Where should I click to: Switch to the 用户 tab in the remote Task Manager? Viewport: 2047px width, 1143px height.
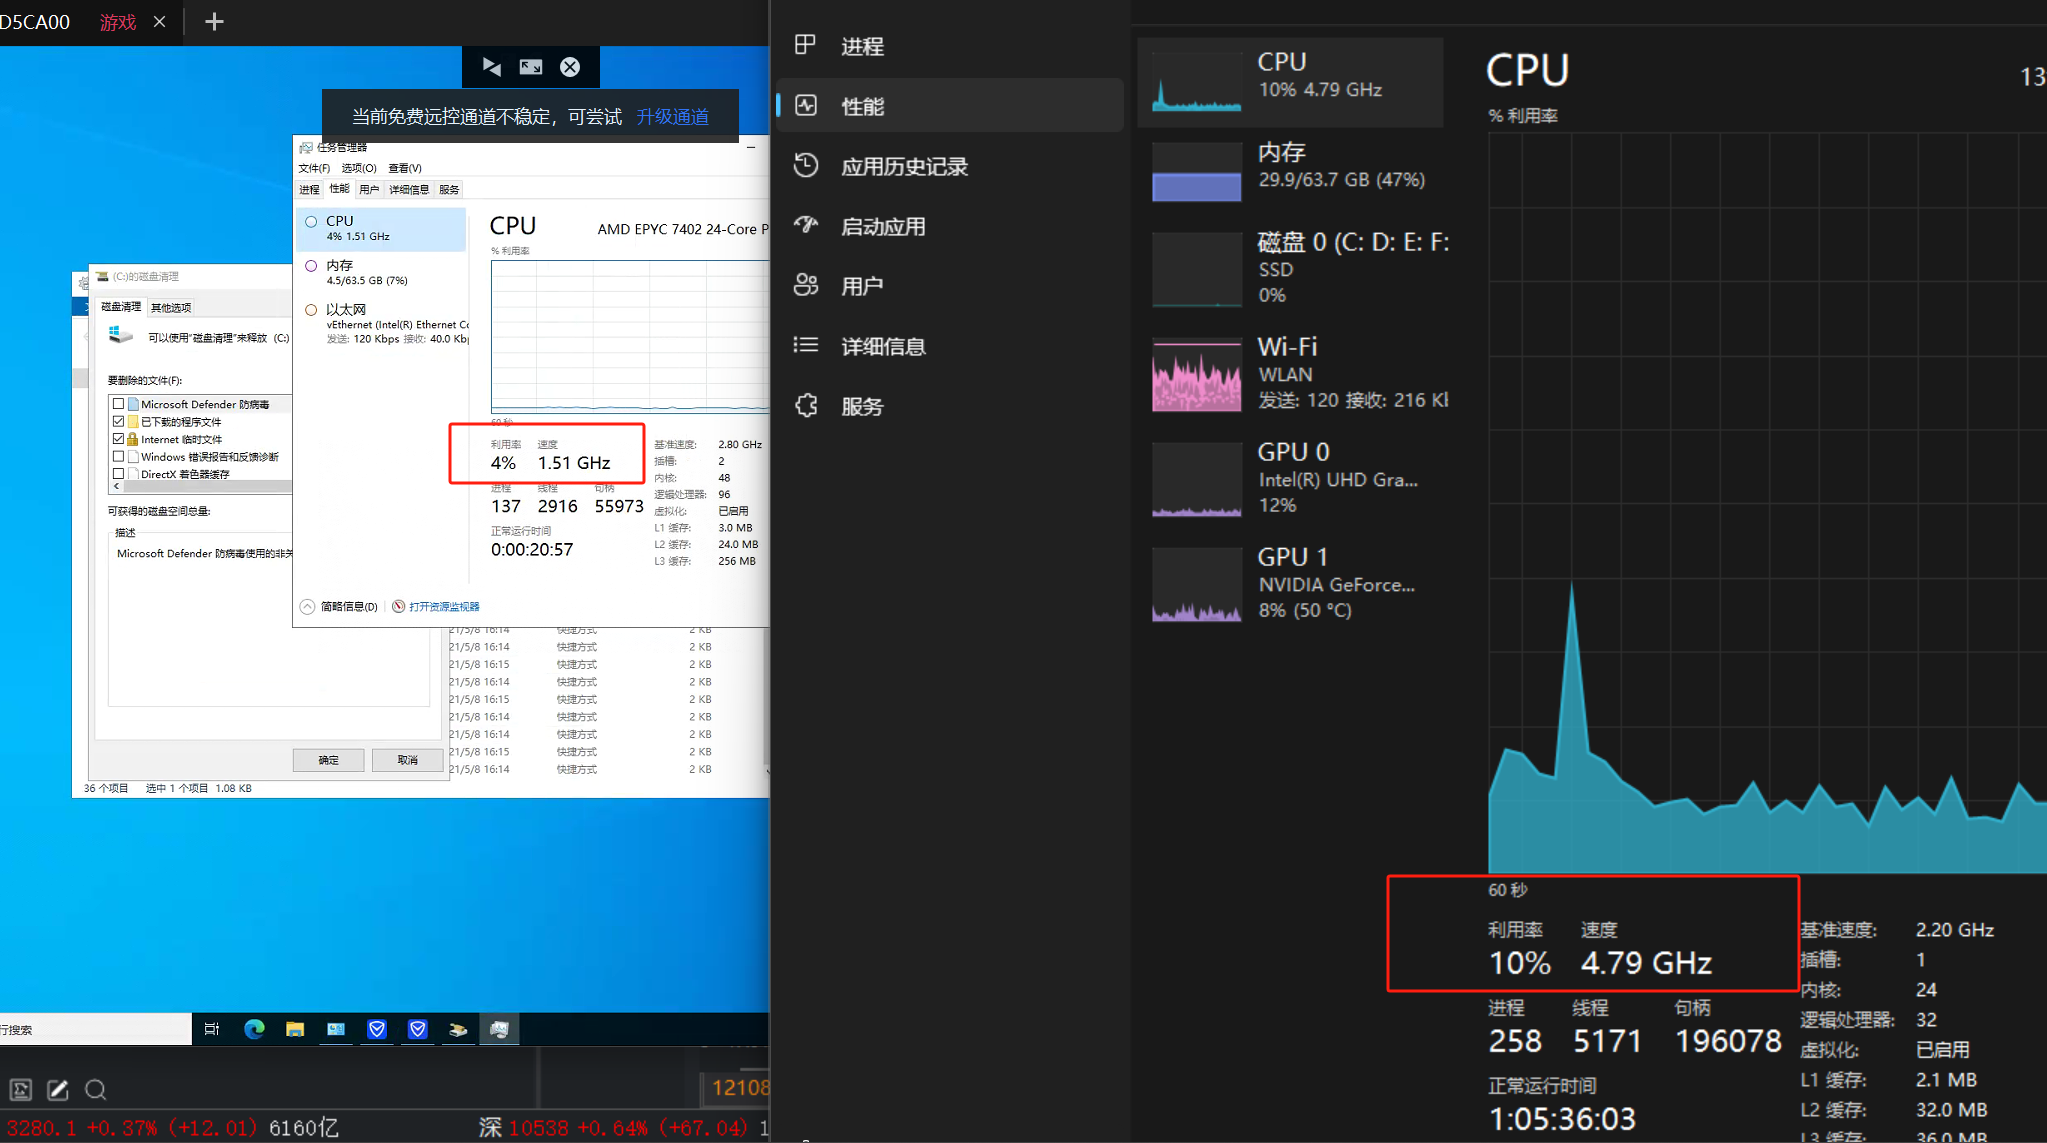[x=369, y=189]
